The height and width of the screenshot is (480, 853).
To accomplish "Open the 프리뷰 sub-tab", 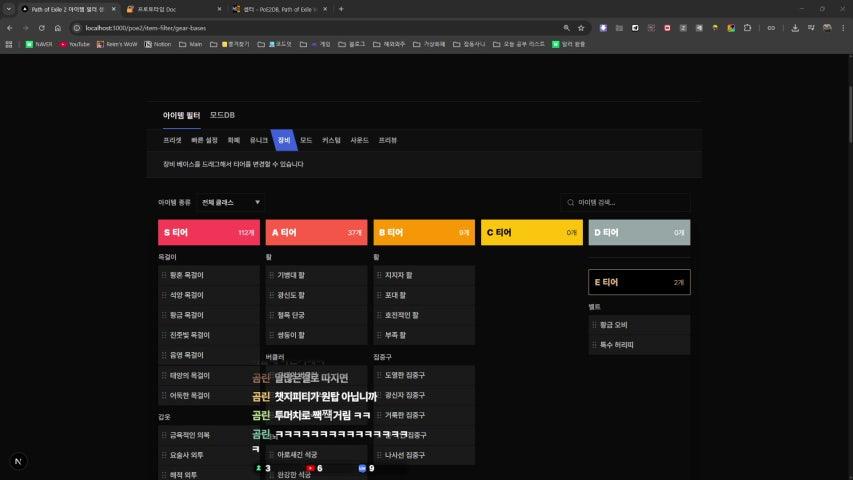I will point(387,140).
